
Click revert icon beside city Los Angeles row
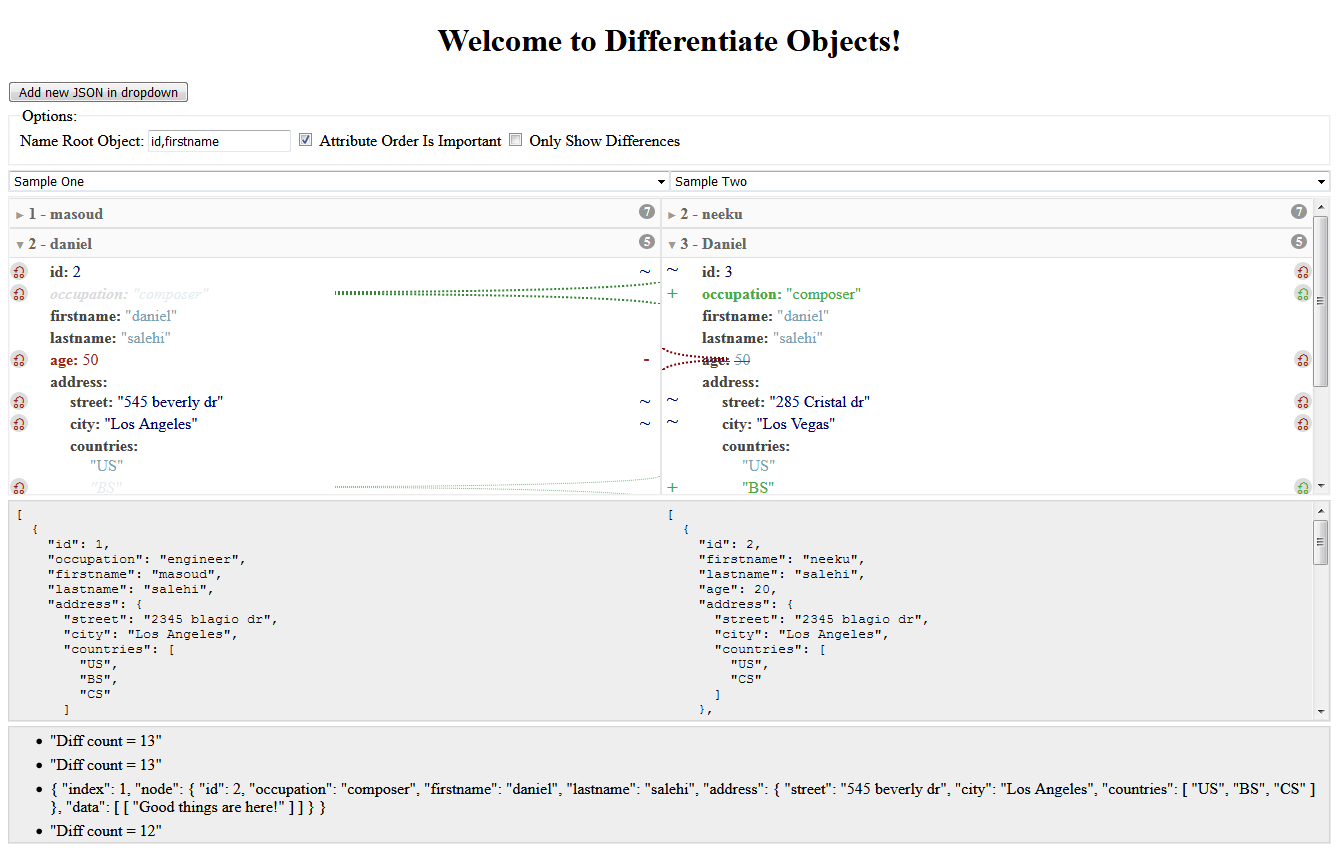point(19,424)
